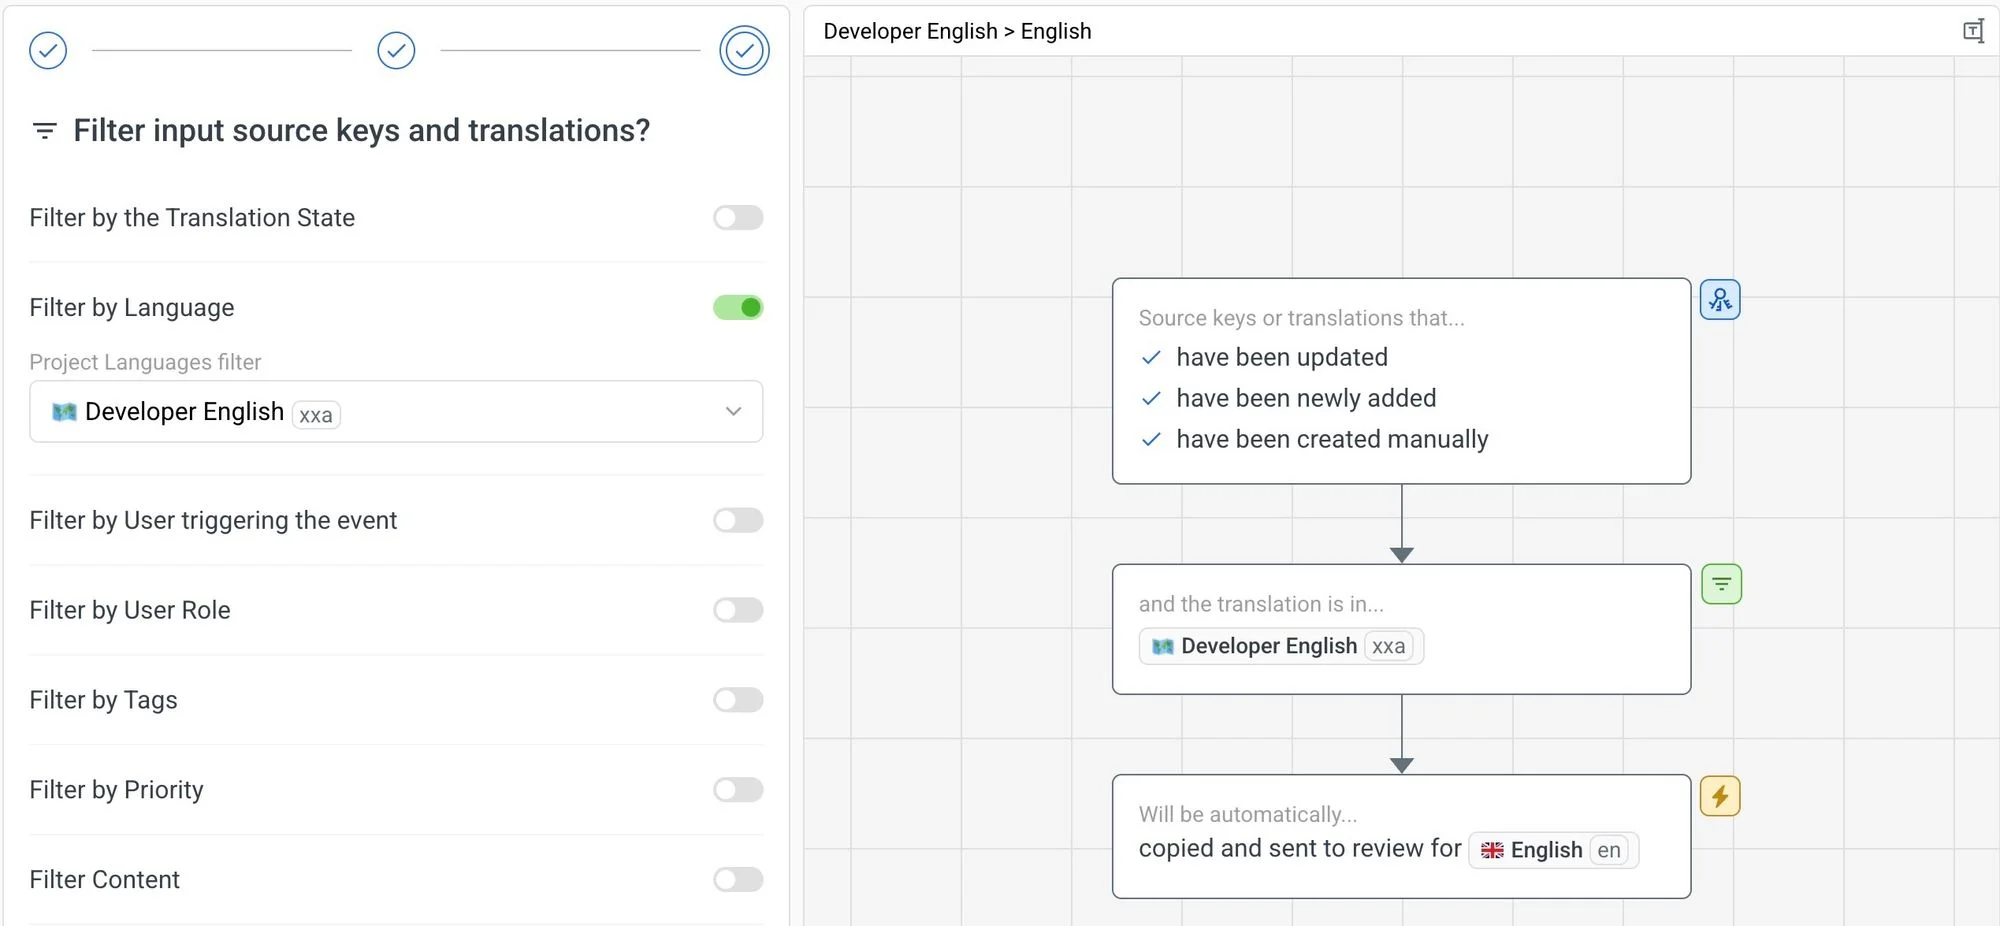Click Developer English xxa chip in flow node
This screenshot has height=926, width=2000.
coord(1281,646)
